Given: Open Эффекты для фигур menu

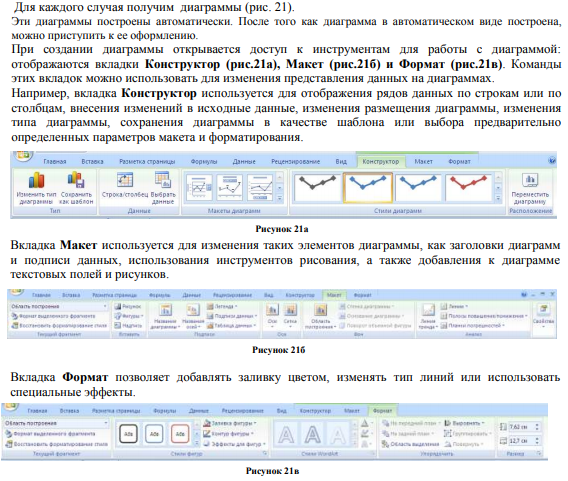Looking at the screenshot, I should tap(235, 444).
